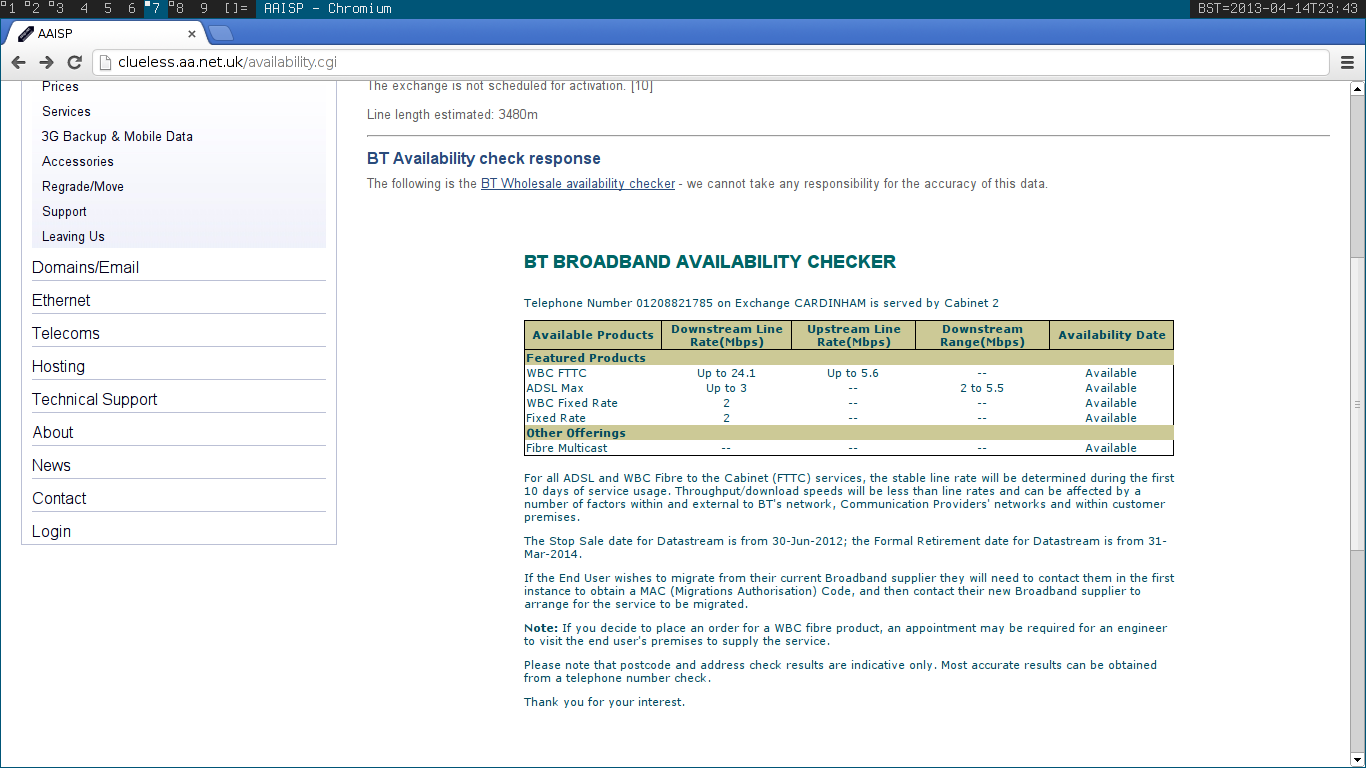Switch to workspace 1 in the top bar
The image size is (1366, 768).
tap(10, 9)
